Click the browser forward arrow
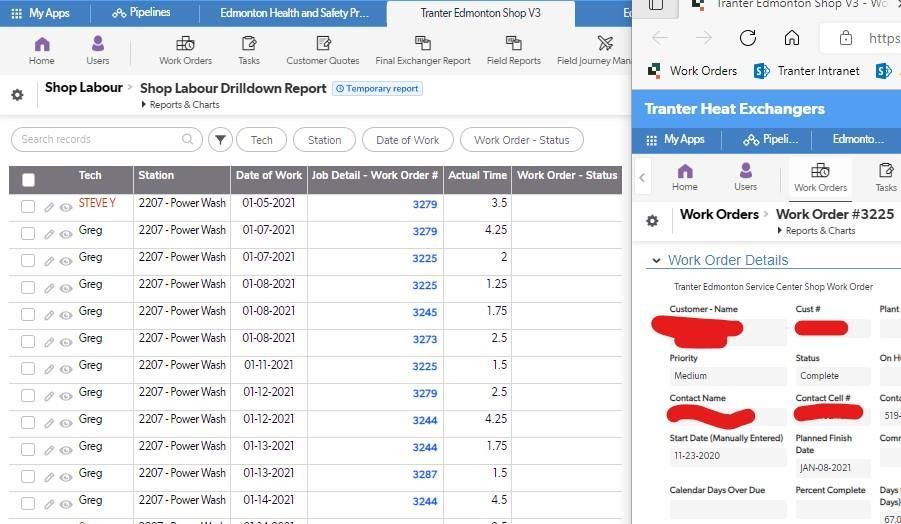This screenshot has width=901, height=524. click(703, 38)
